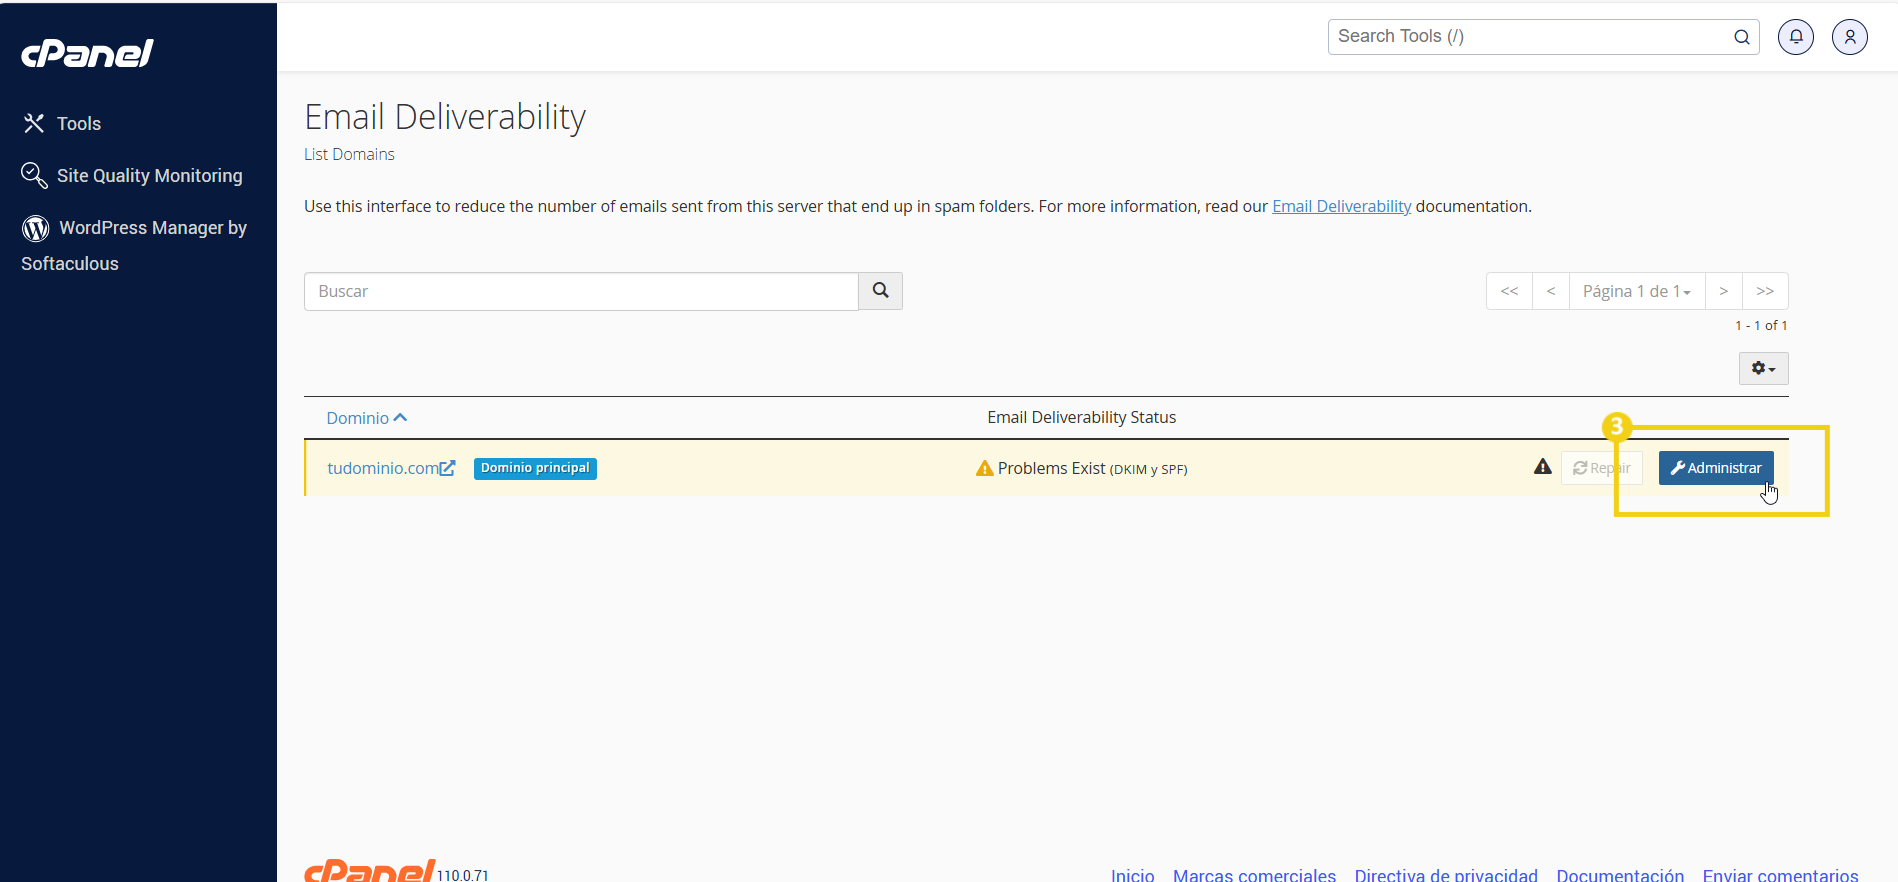Go to the first page (<<)
1898x882 pixels.
tap(1509, 291)
